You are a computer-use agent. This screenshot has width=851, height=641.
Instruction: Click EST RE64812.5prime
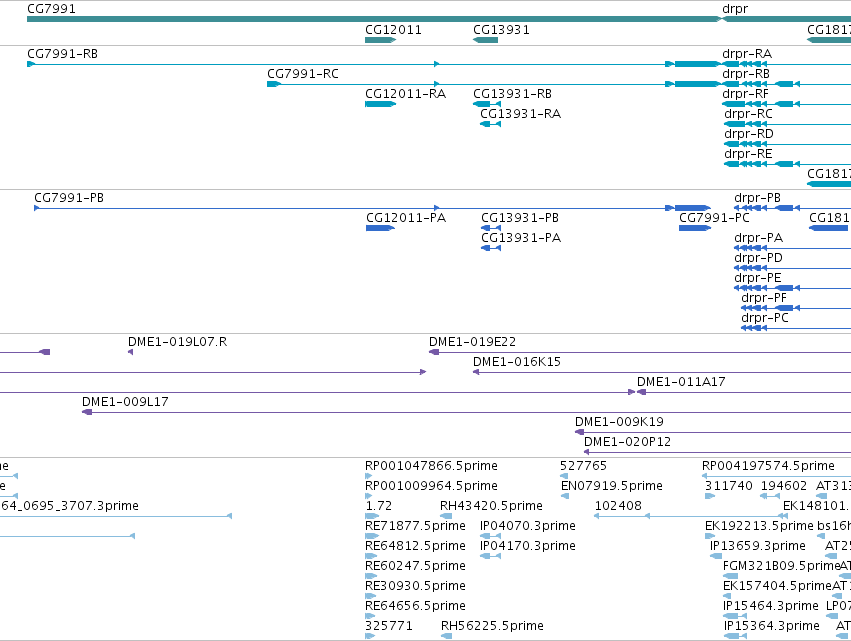415,547
